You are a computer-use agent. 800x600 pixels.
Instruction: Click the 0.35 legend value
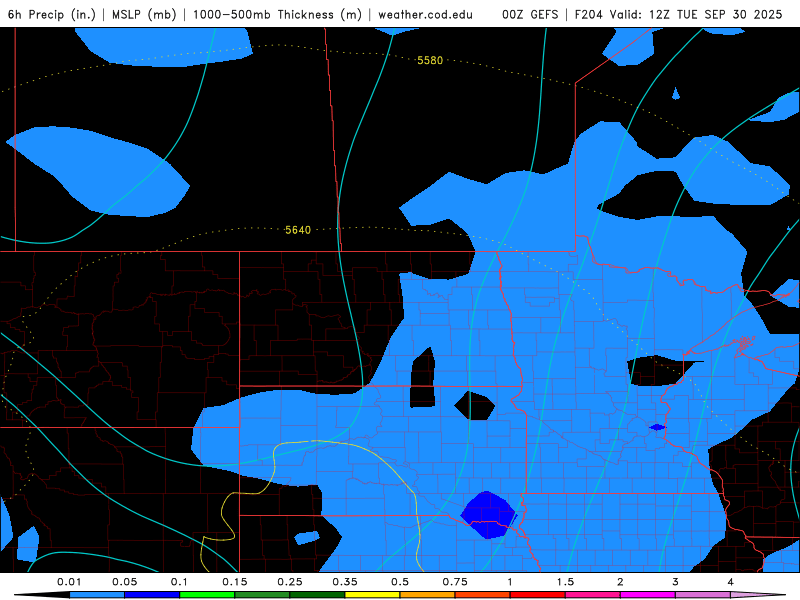(x=345, y=582)
